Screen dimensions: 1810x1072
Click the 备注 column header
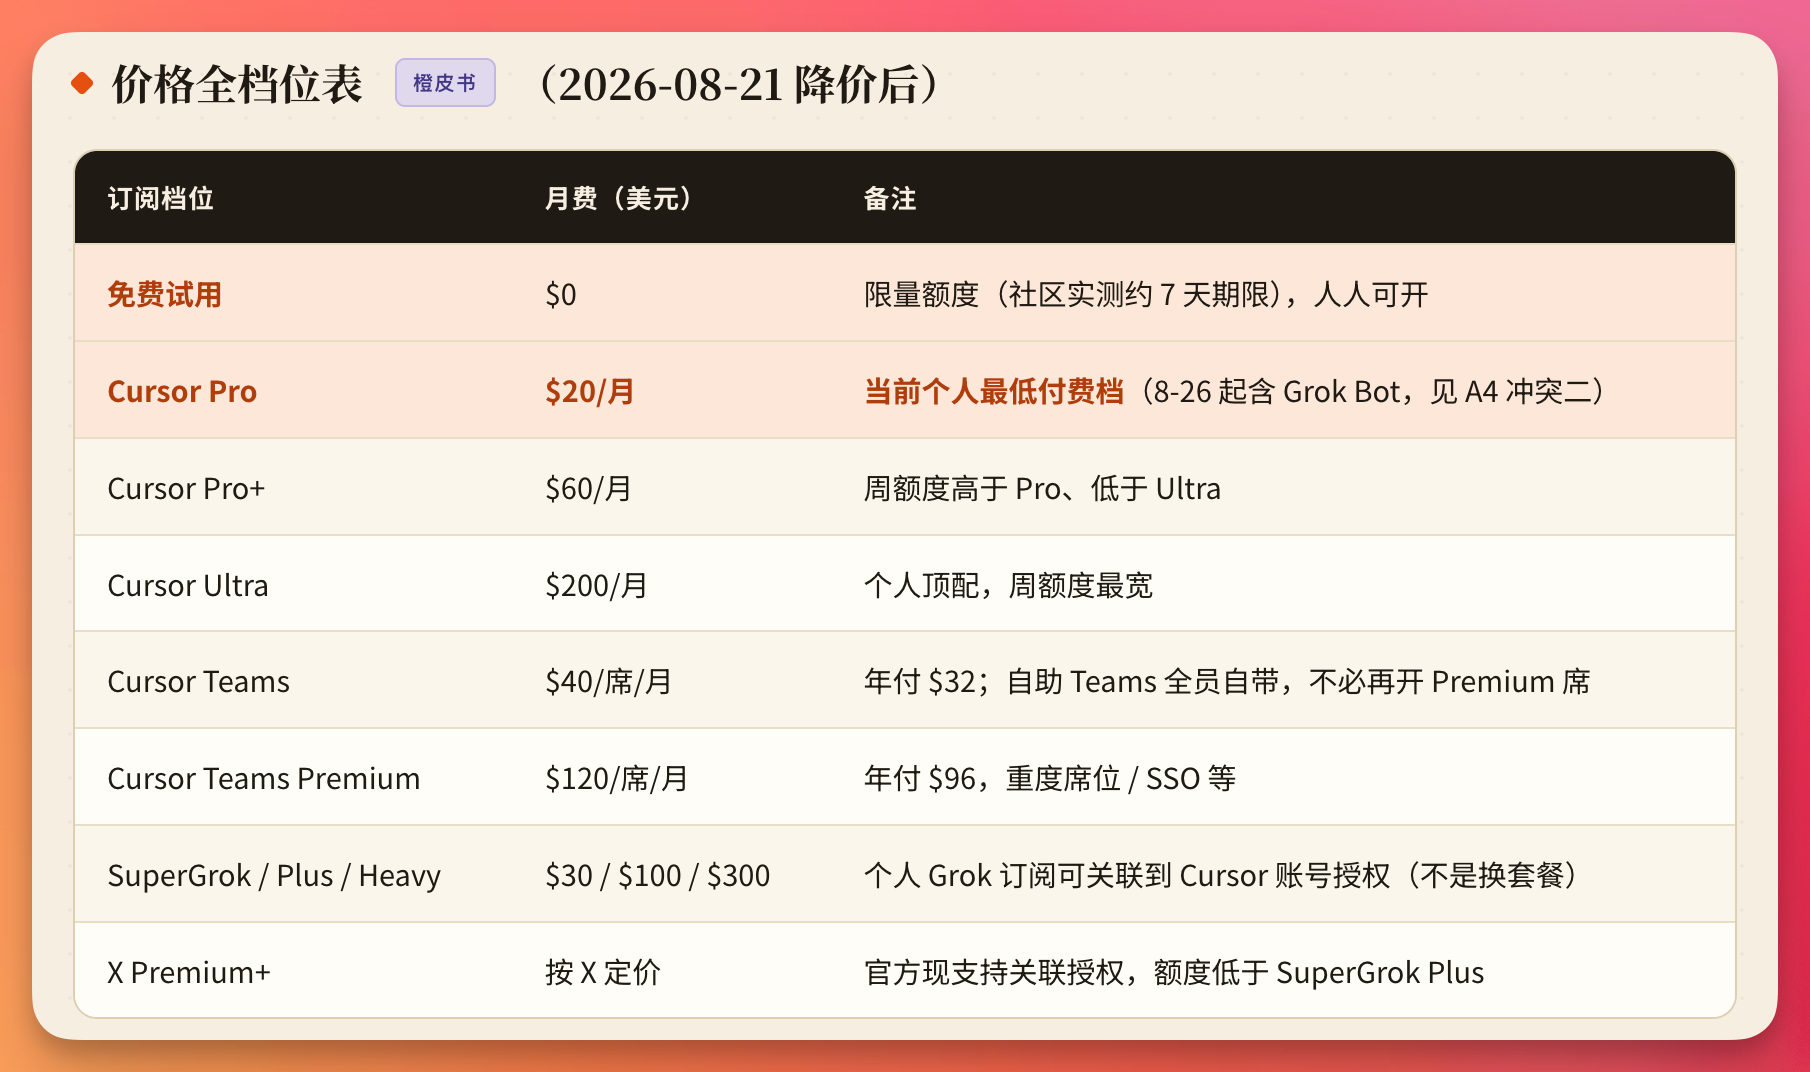(x=890, y=198)
